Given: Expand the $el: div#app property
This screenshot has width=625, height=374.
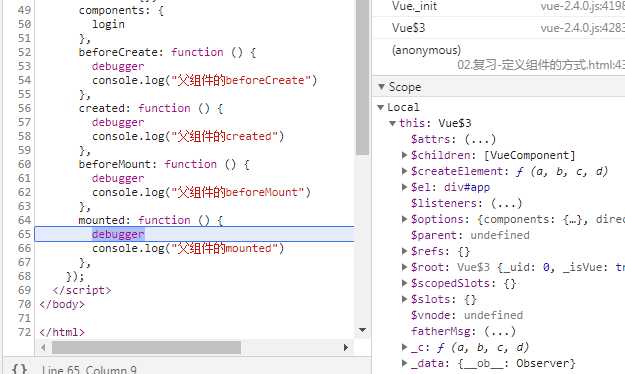Looking at the screenshot, I should [404, 187].
